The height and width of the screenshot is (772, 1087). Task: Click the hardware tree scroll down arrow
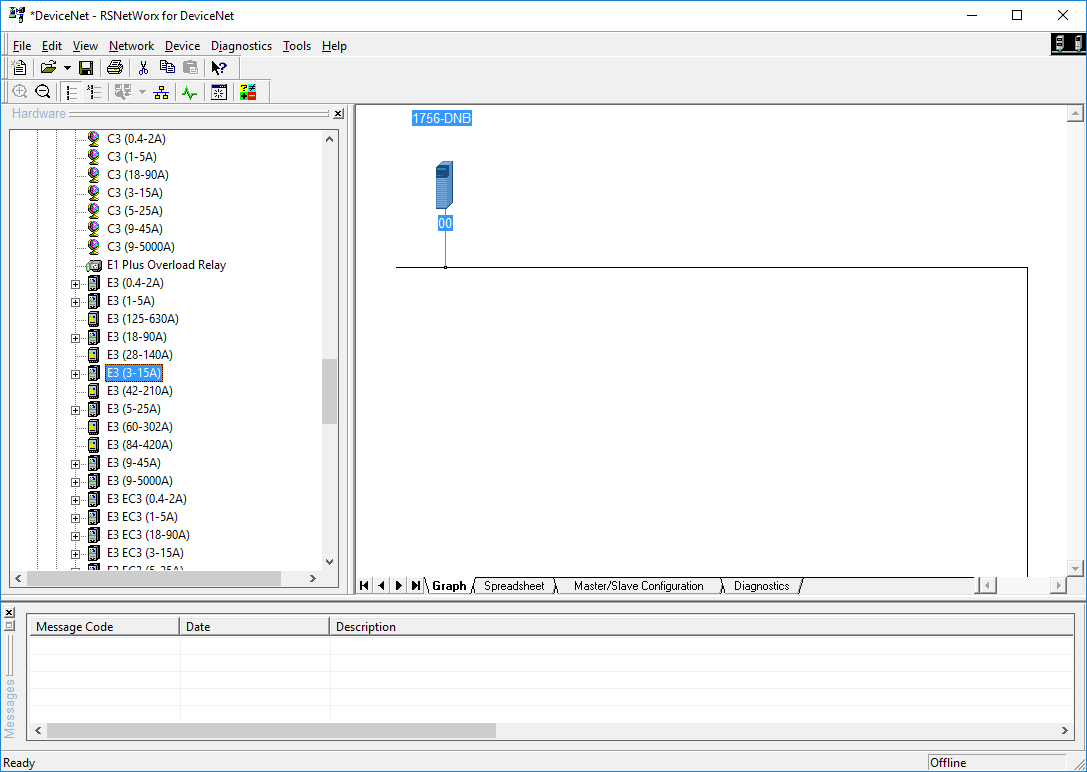tap(329, 561)
